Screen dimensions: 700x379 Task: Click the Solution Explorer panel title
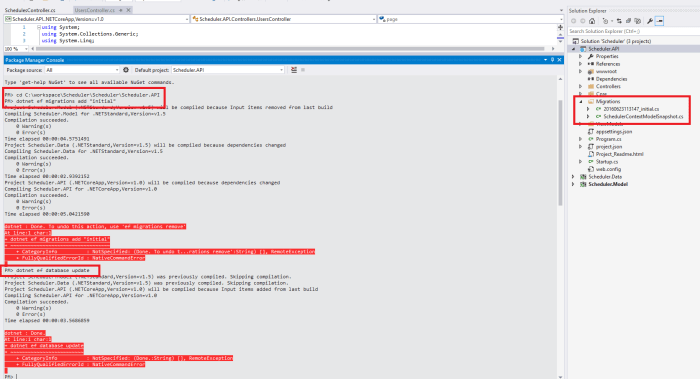(x=588, y=11)
